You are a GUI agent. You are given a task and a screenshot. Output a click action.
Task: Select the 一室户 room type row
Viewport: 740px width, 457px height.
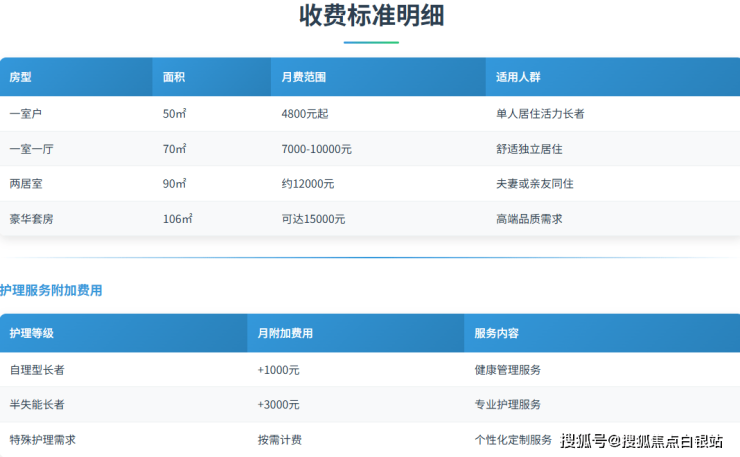point(26,114)
